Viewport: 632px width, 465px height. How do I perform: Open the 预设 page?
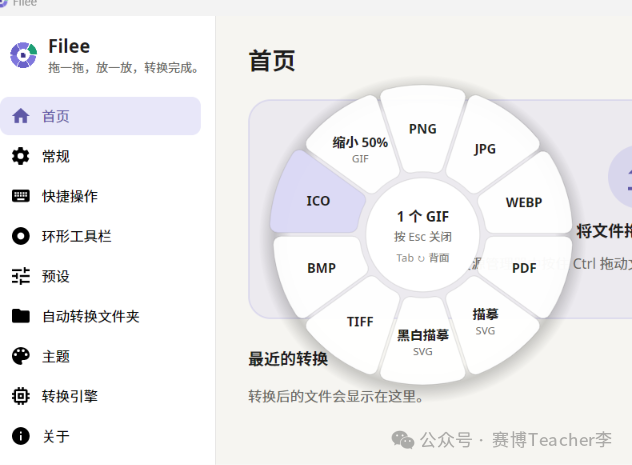101,276
